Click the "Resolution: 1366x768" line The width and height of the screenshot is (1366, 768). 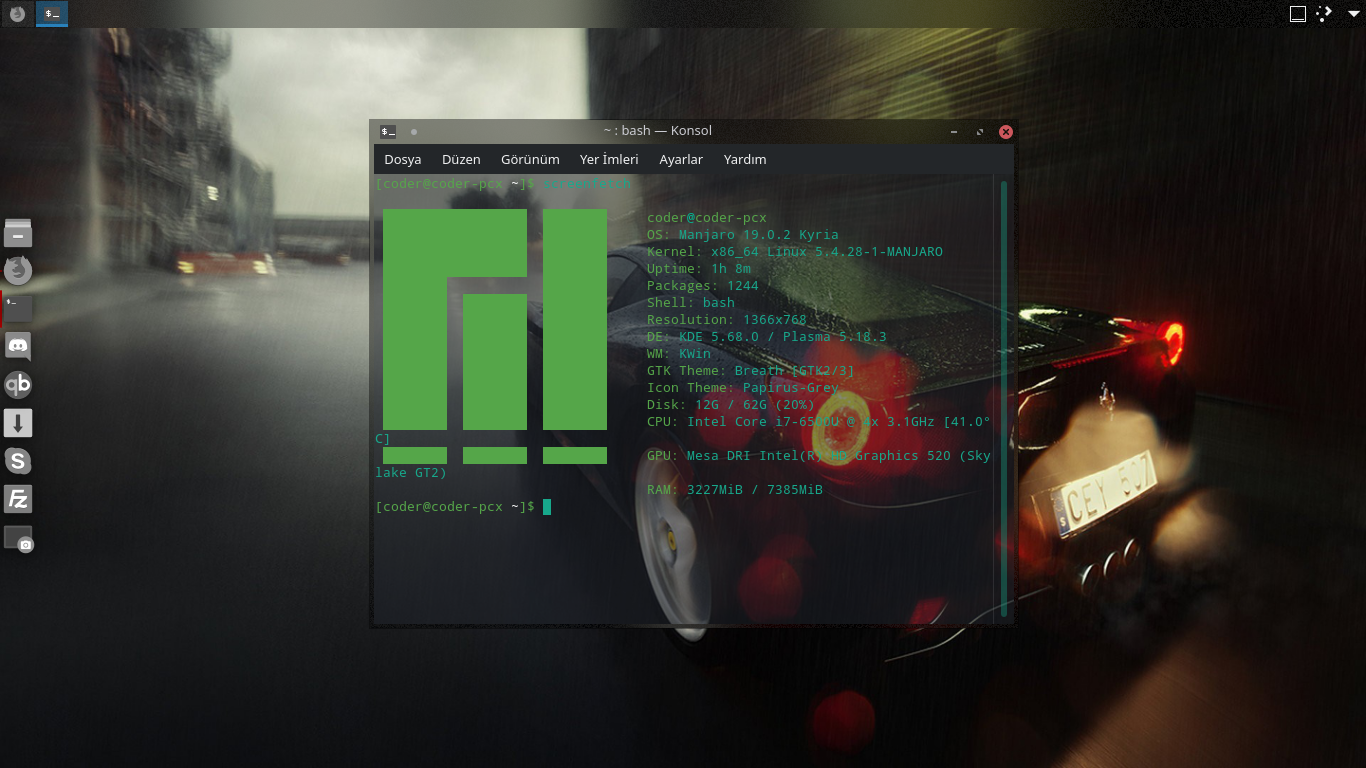pyautogui.click(x=727, y=320)
